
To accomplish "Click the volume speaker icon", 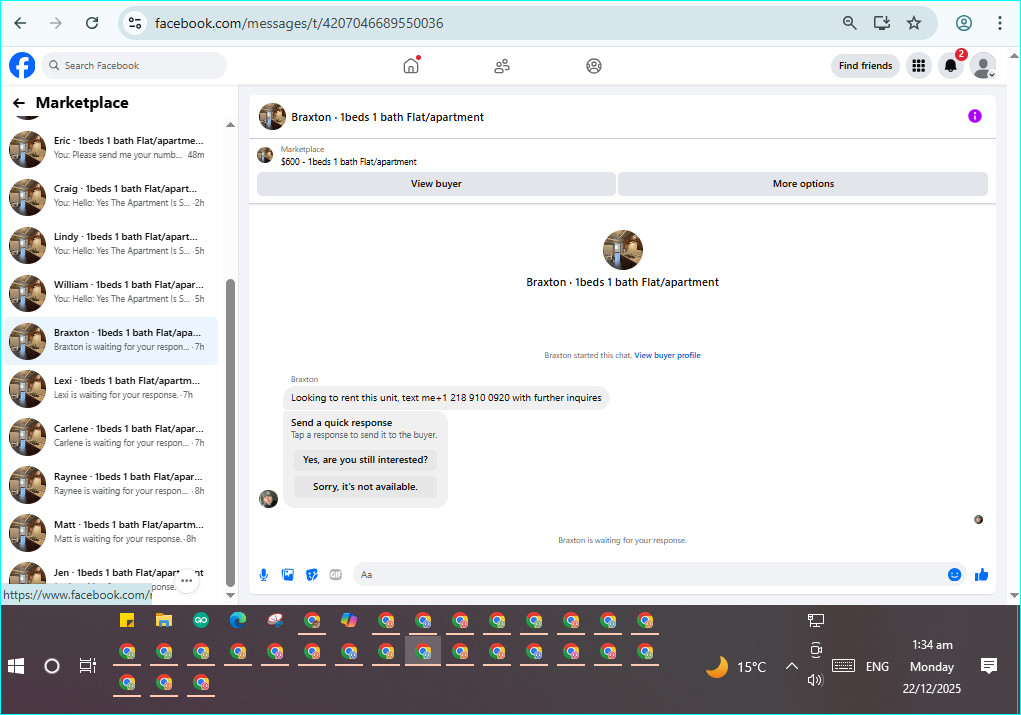I will coord(815,680).
